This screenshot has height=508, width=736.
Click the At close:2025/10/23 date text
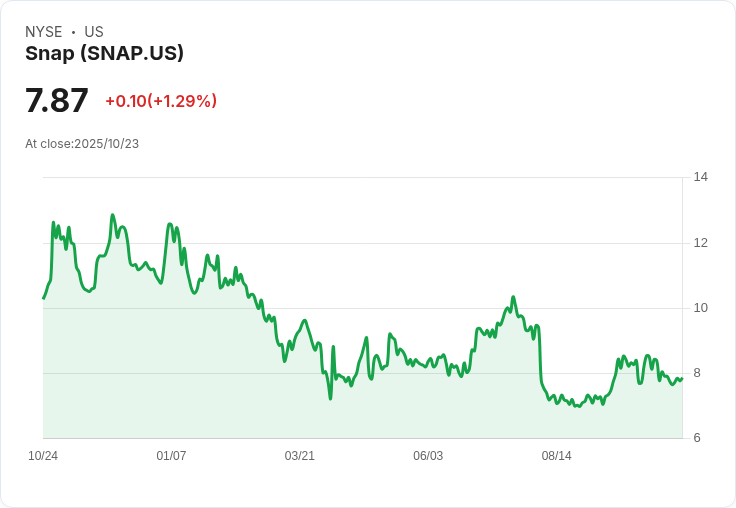(x=82, y=144)
